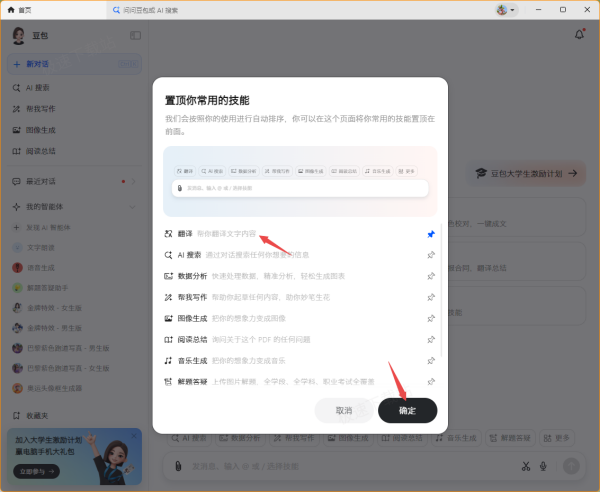
Task: Open 金牌特效 - 男生版 agent
Action: click(x=74, y=328)
